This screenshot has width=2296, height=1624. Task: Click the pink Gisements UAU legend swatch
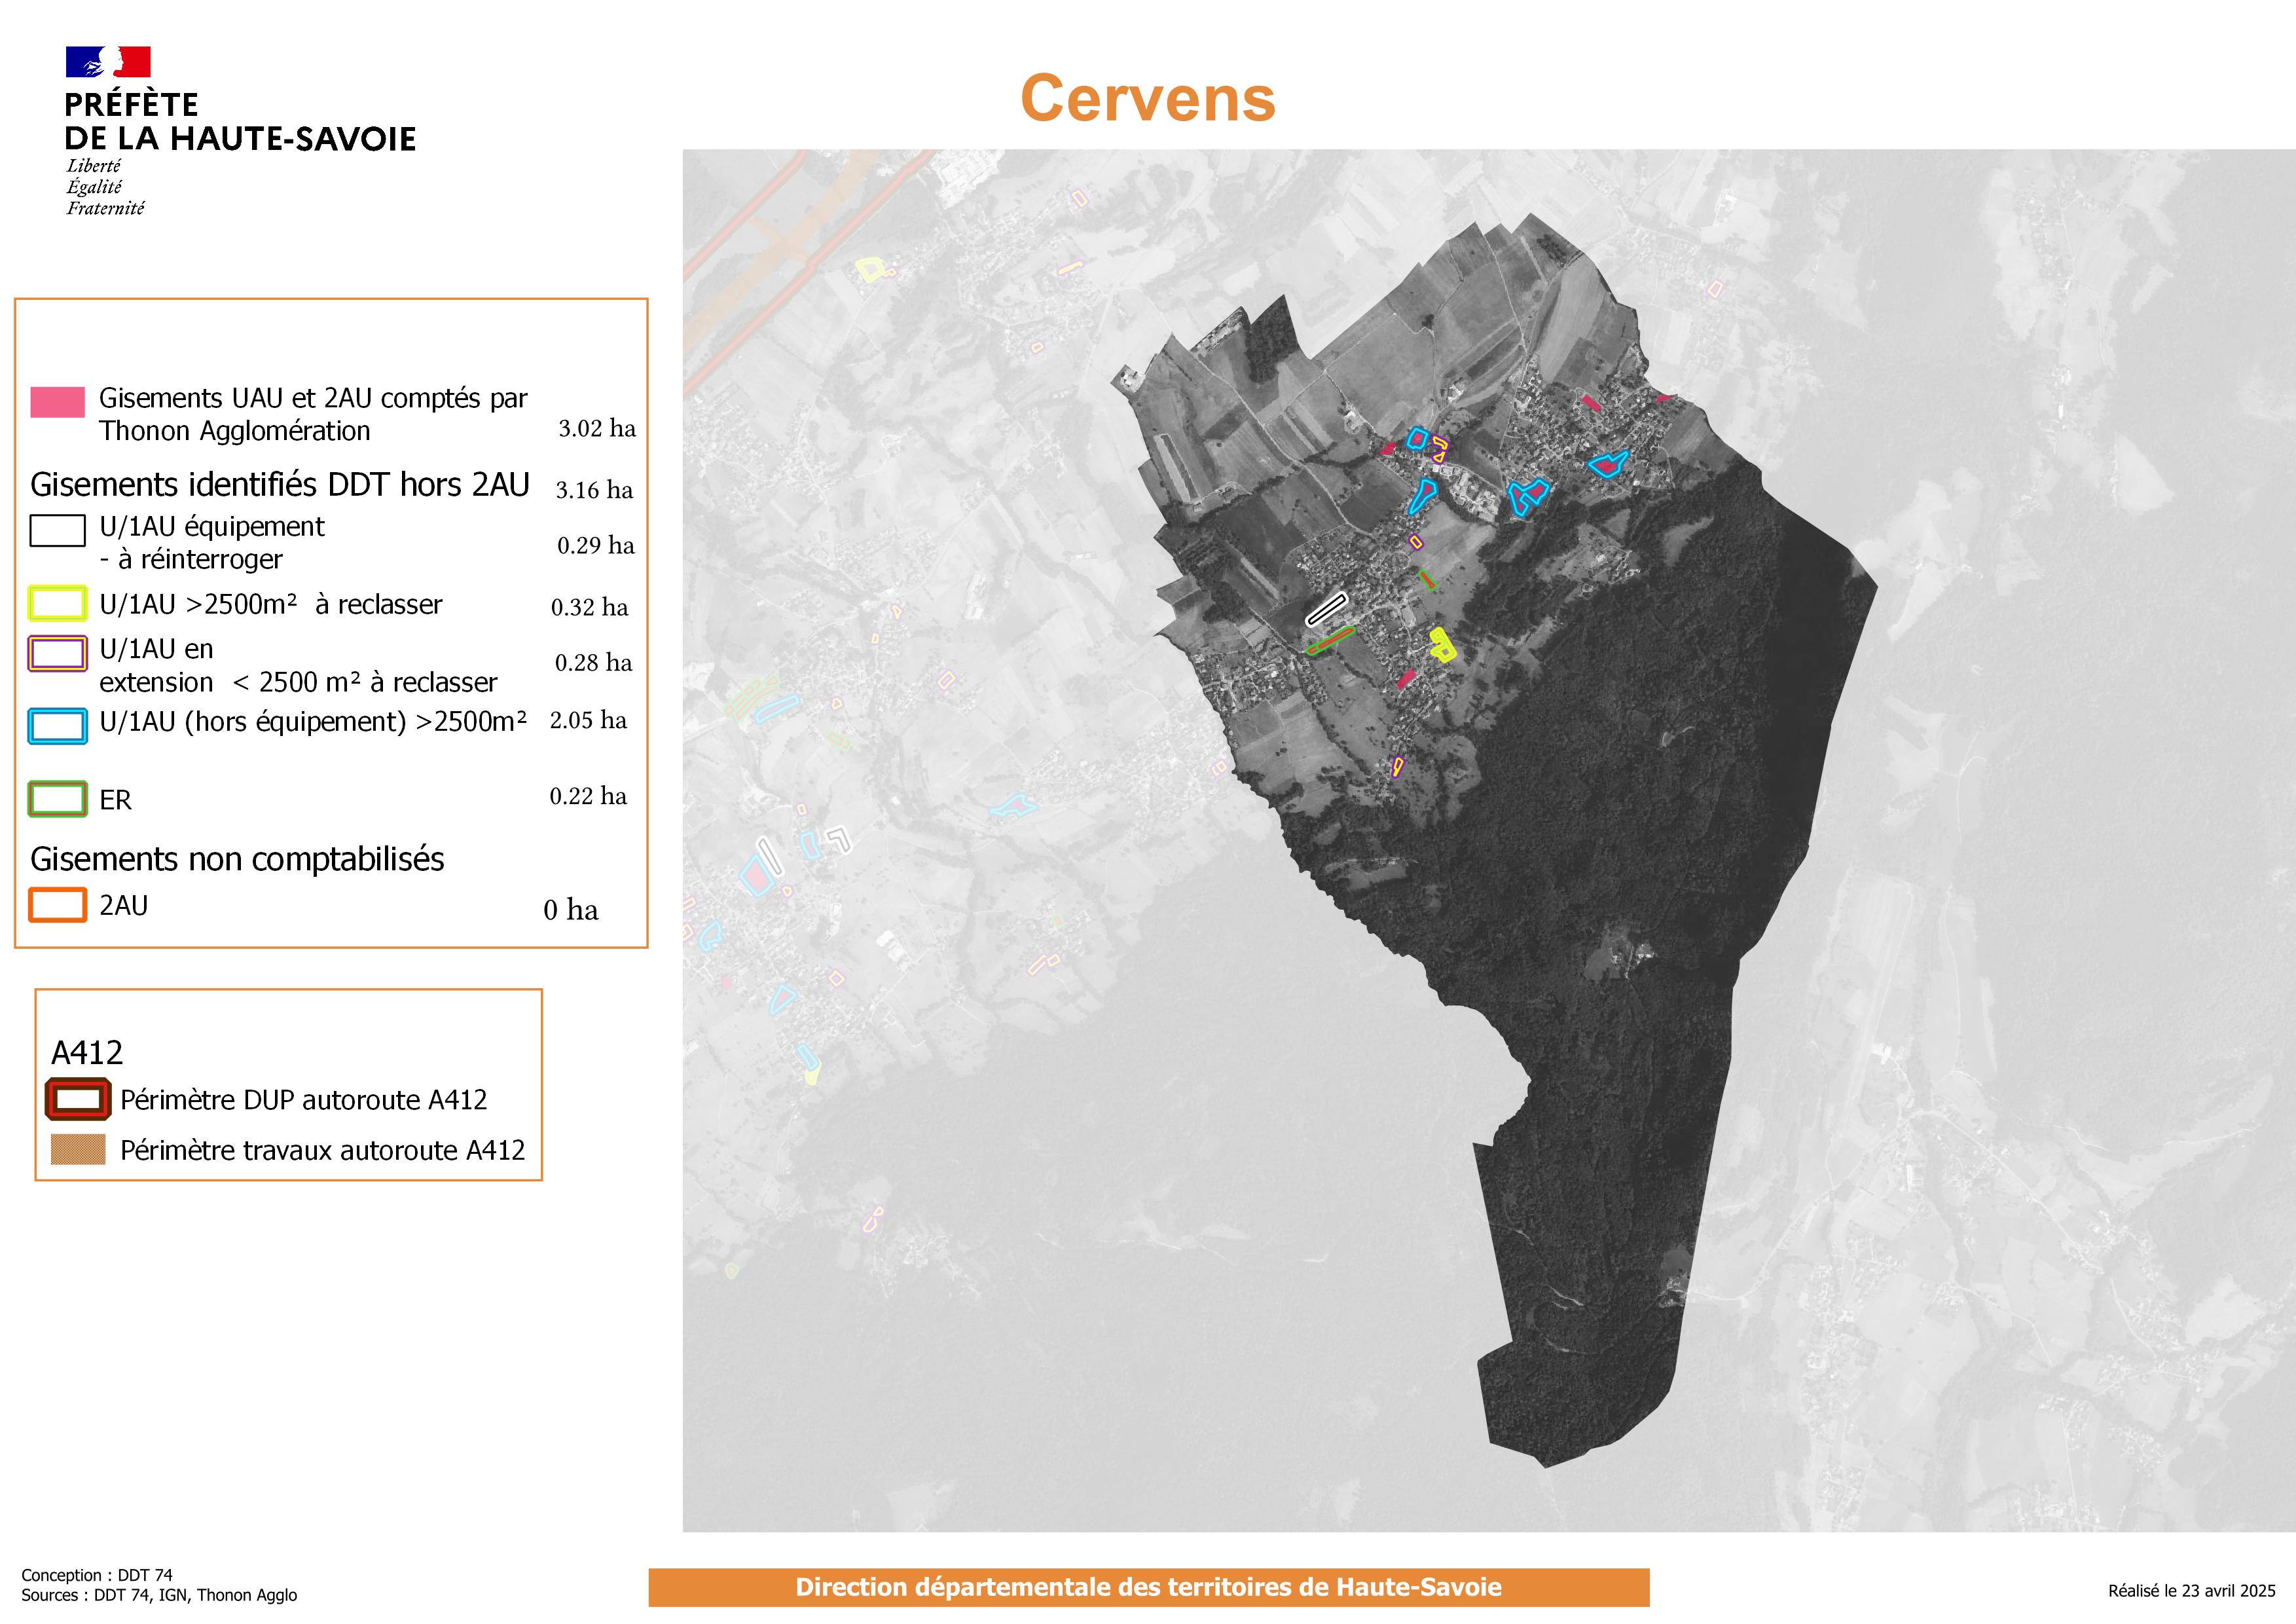(57, 402)
